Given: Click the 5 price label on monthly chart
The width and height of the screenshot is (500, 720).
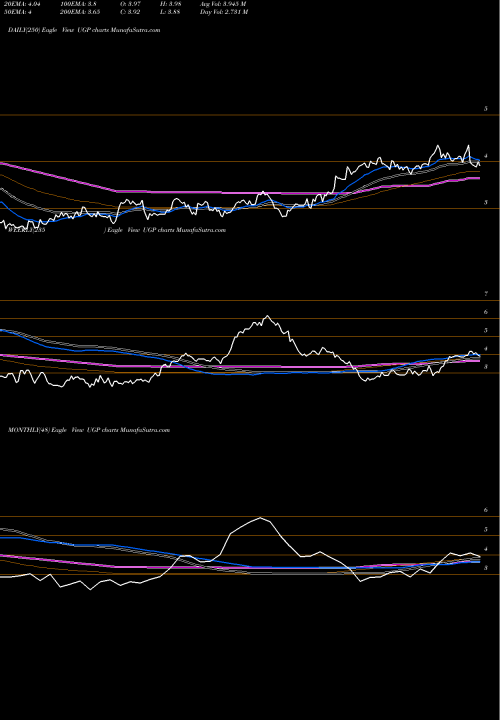Looking at the screenshot, I should (486, 530).
